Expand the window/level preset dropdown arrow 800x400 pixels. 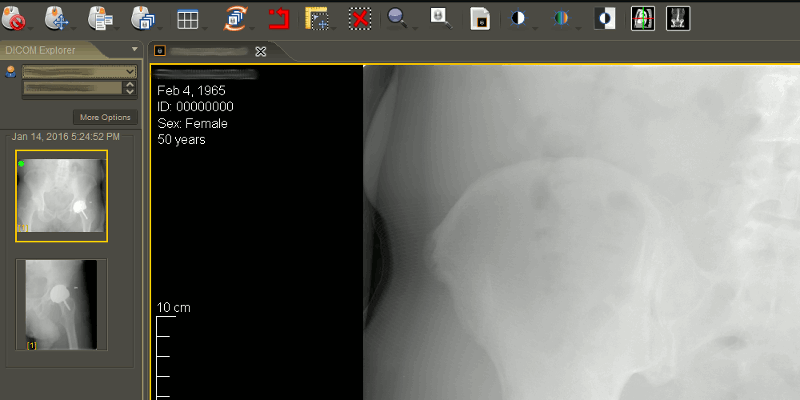[535, 28]
